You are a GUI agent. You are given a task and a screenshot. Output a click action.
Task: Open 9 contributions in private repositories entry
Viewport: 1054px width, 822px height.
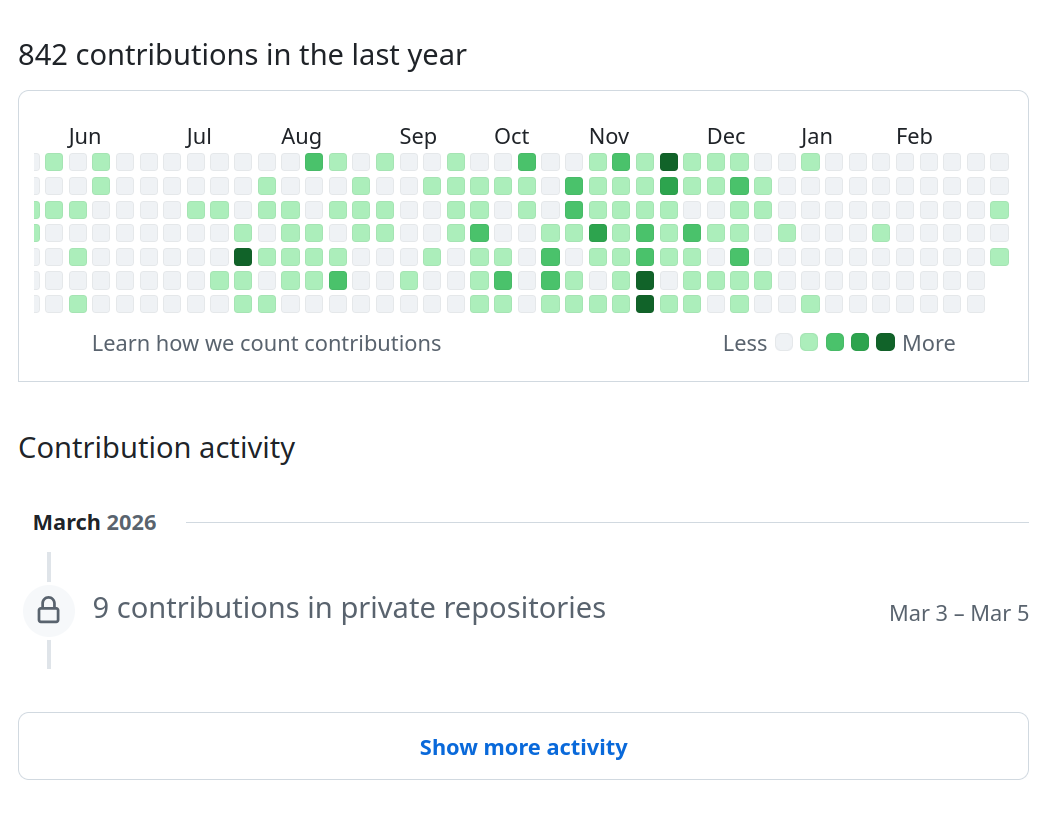[x=349, y=608]
